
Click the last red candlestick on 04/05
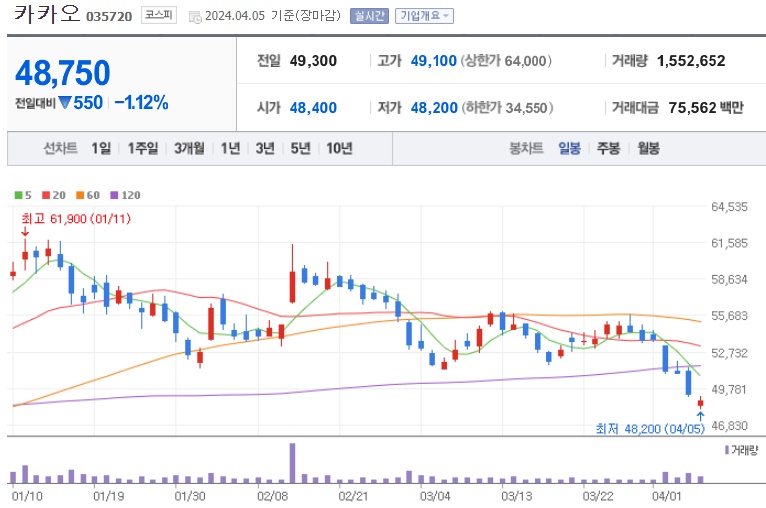pos(701,402)
